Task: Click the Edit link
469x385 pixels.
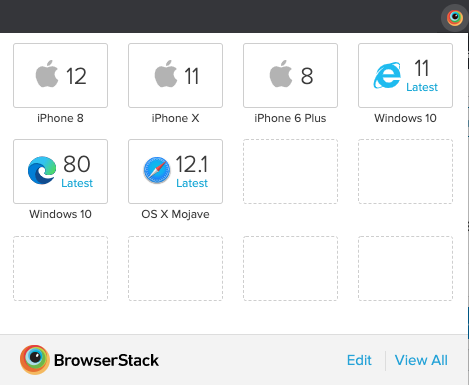Action: (359, 360)
